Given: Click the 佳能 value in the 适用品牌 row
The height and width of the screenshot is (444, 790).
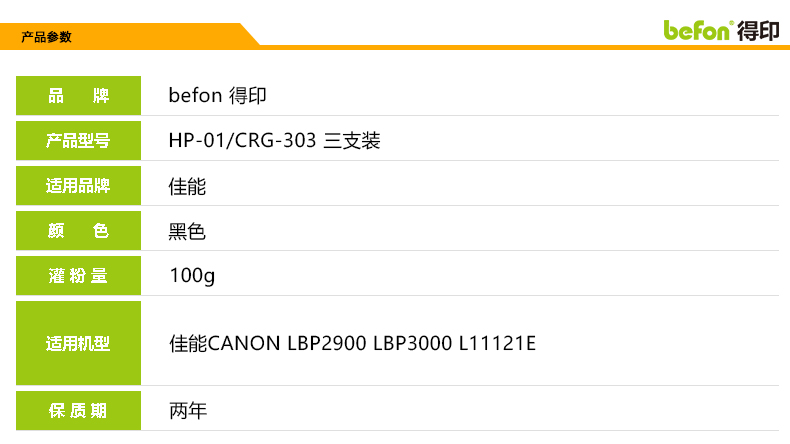Looking at the screenshot, I should 188,186.
